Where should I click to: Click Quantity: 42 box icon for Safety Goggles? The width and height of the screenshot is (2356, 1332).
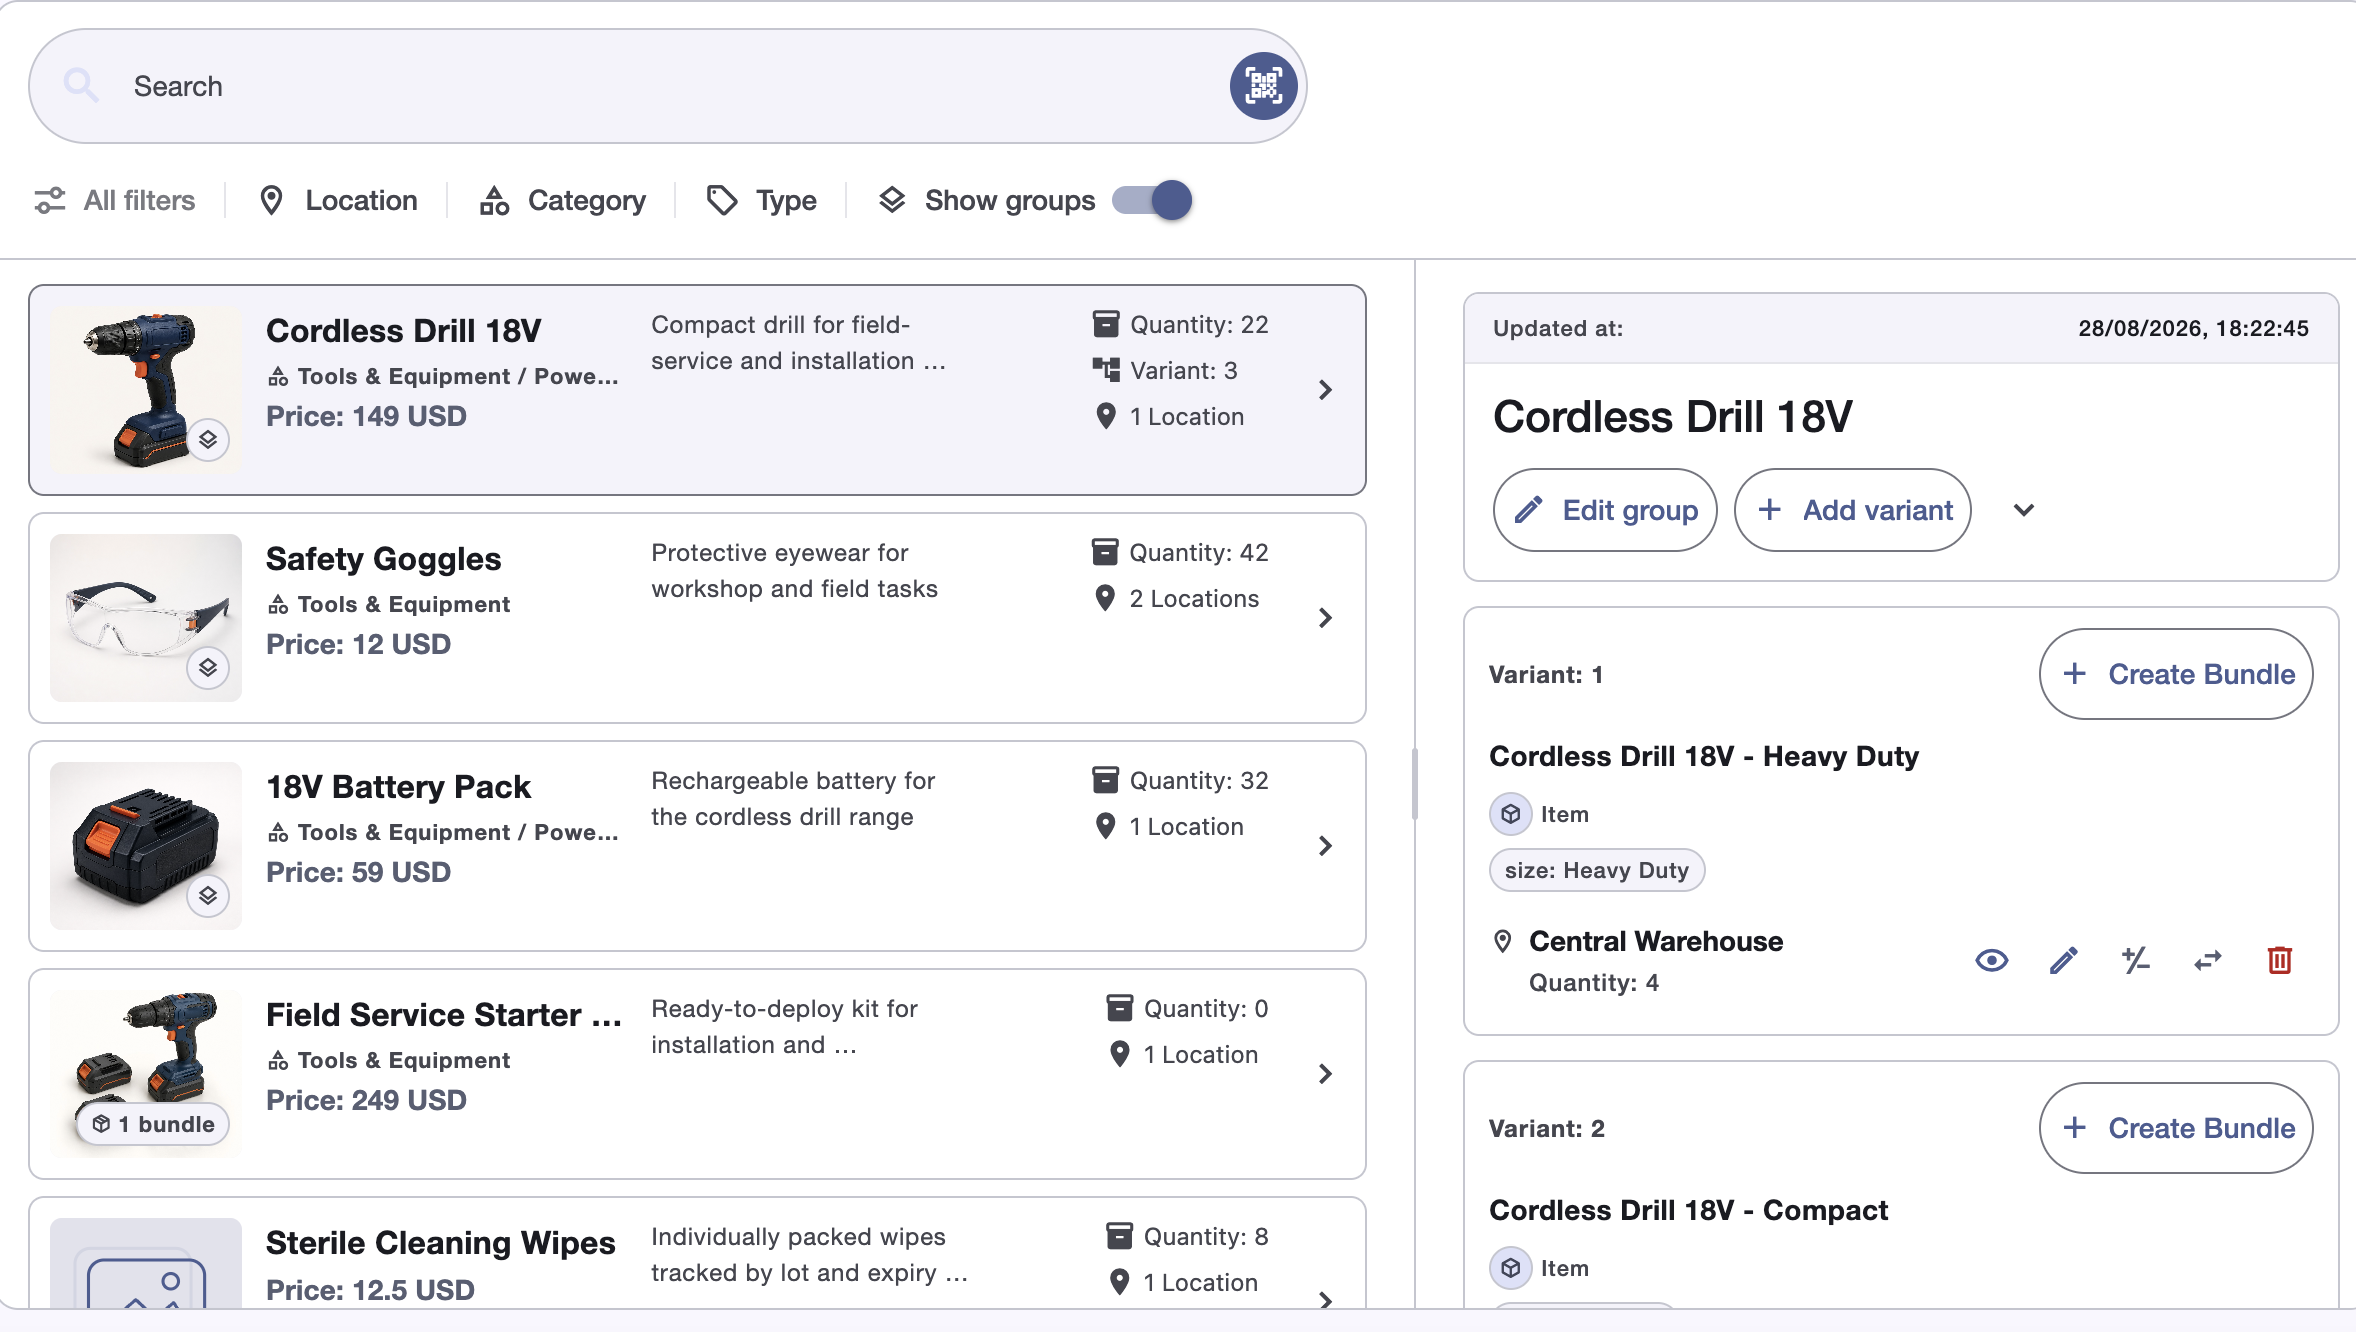pyautogui.click(x=1105, y=552)
